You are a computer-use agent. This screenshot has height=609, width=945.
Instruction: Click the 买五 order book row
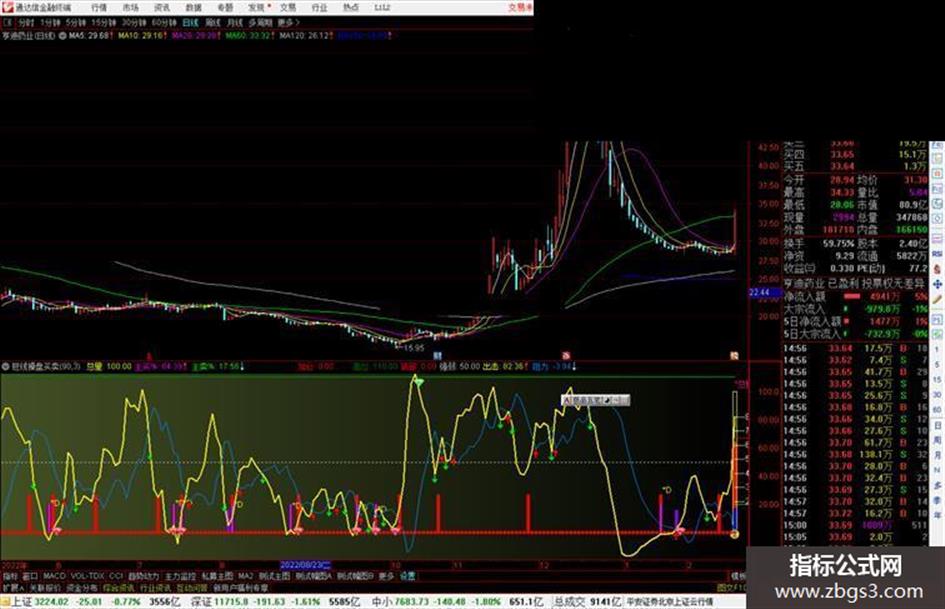(x=855, y=166)
